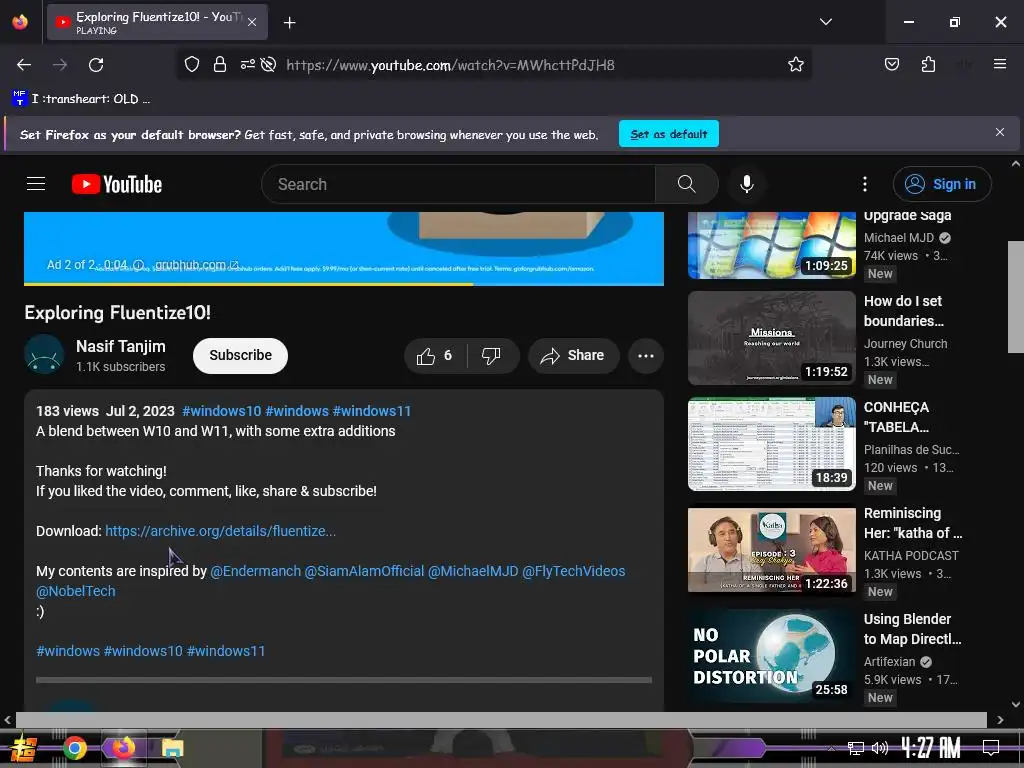
Task: Click the Share button
Action: [x=573, y=355]
